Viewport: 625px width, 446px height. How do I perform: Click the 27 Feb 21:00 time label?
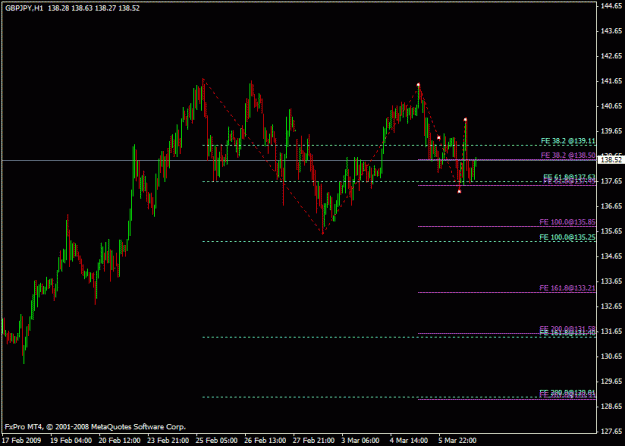(x=314, y=440)
